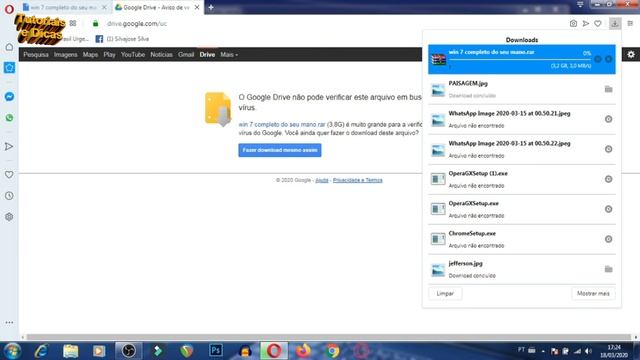Viewport: 640px width, 360px height.
Task: Retry WhatsApp Image 00.50.22.jpeg download
Action: [608, 149]
